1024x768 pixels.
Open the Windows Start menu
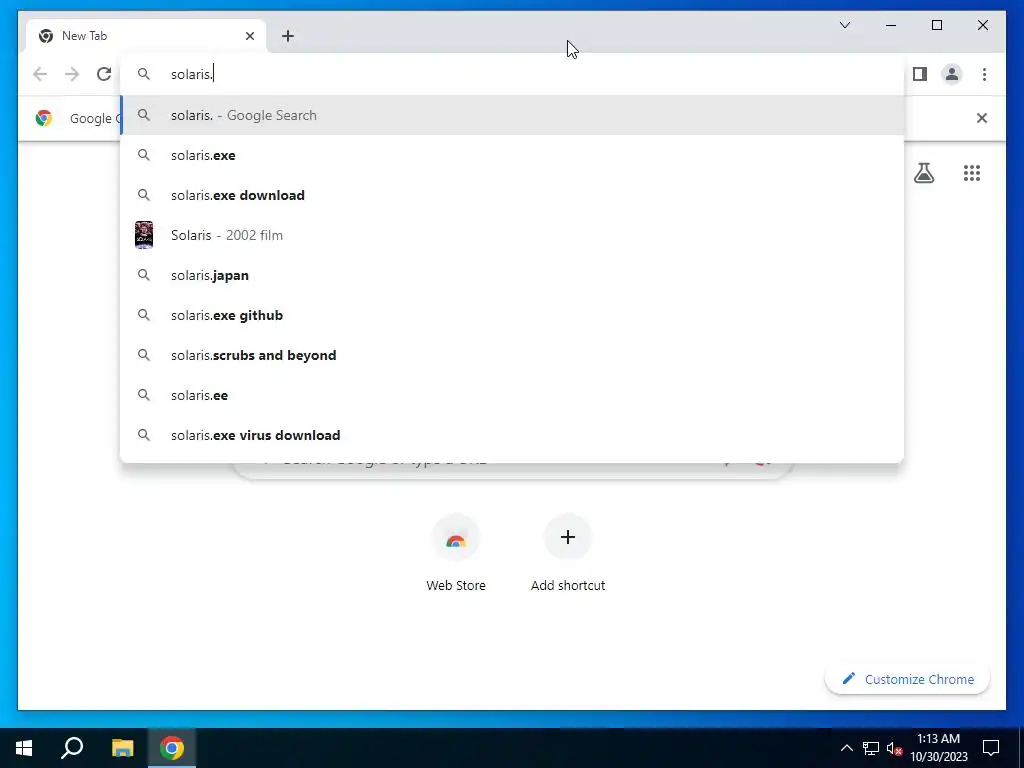24,748
